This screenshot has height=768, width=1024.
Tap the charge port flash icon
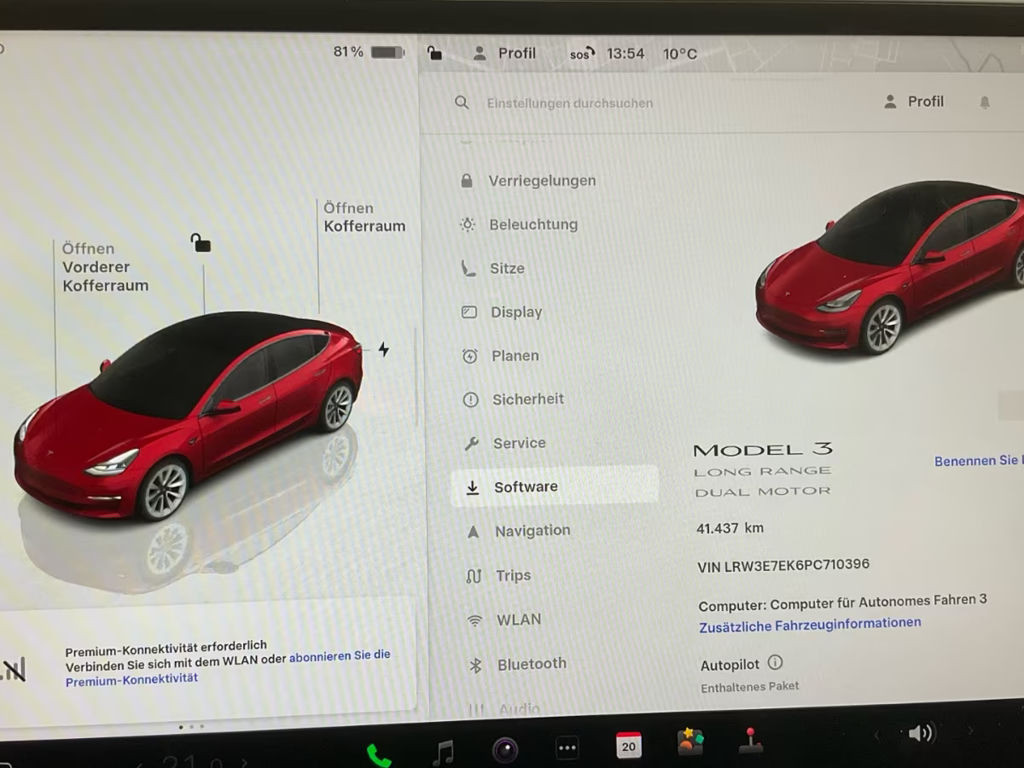click(383, 348)
